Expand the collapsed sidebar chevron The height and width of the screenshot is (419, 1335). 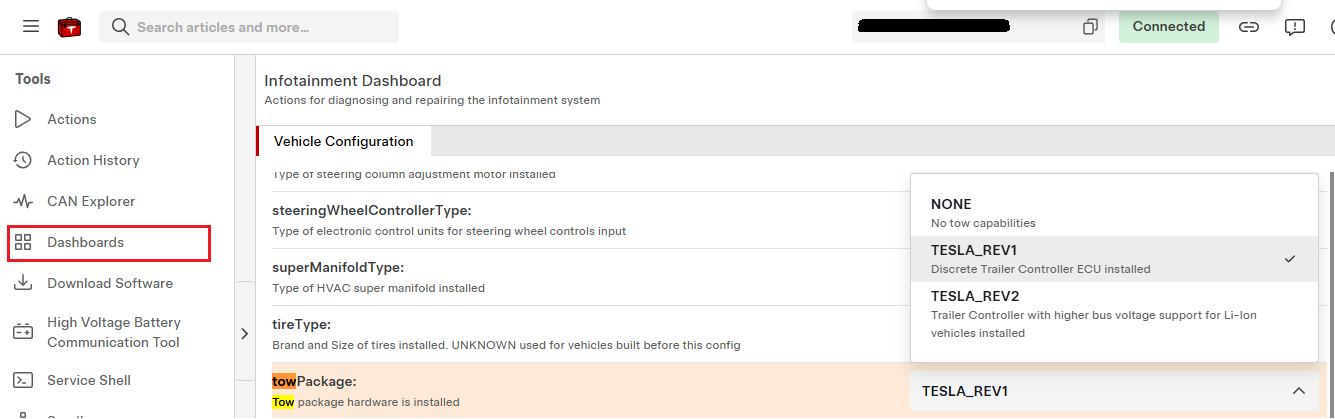245,334
